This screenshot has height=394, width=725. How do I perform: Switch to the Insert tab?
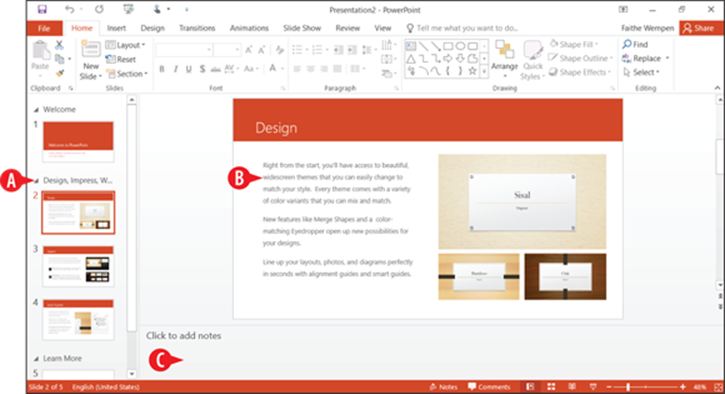coord(117,28)
